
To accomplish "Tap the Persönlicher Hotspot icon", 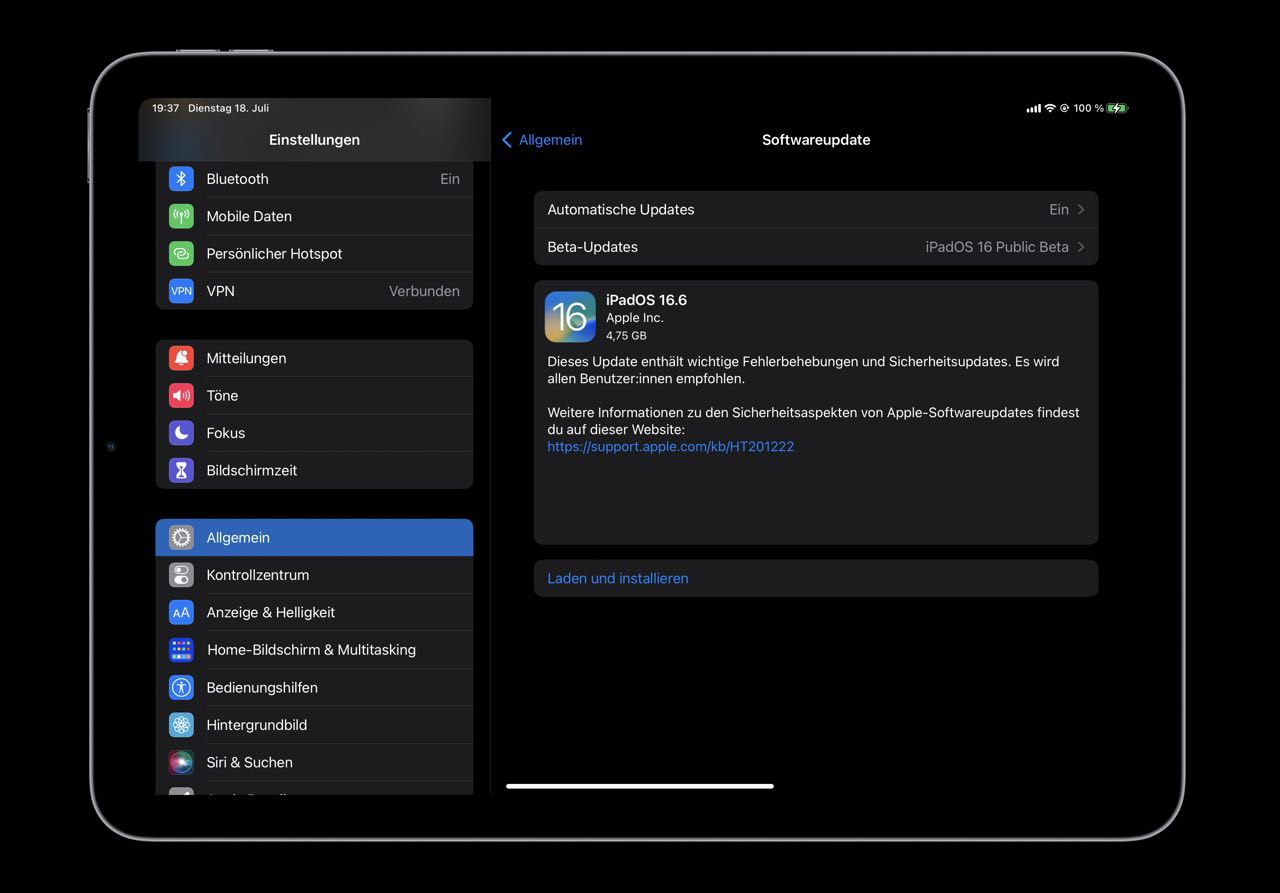I will 181,254.
